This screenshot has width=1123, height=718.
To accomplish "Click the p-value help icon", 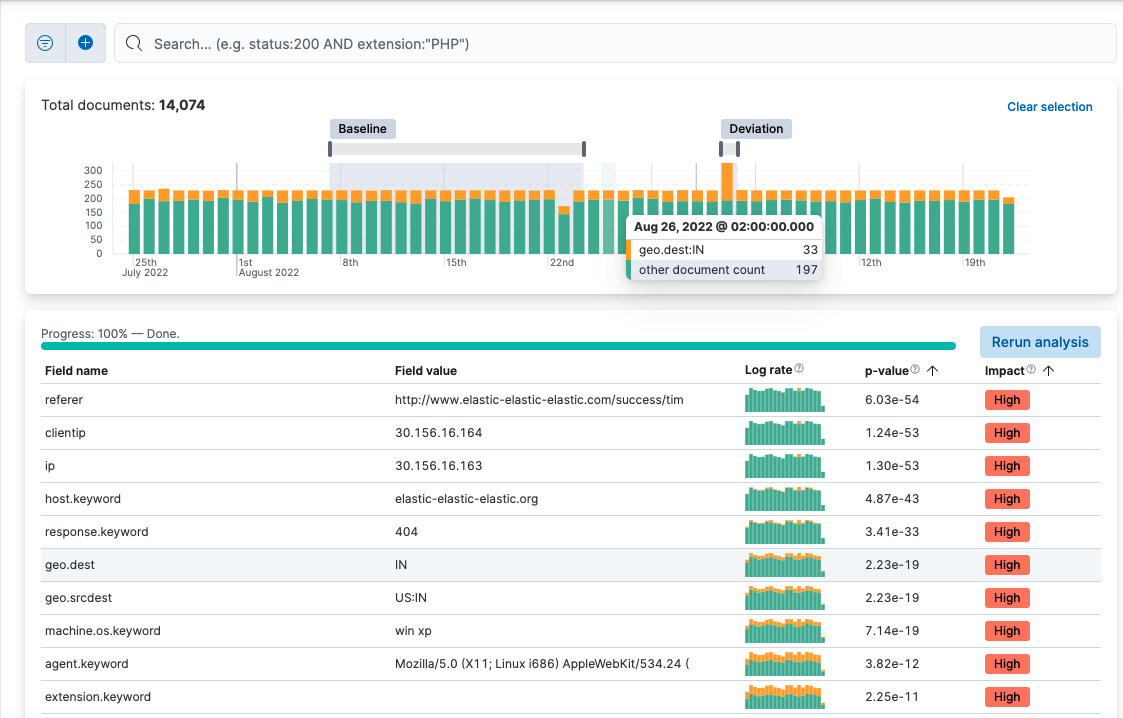I will coord(915,370).
